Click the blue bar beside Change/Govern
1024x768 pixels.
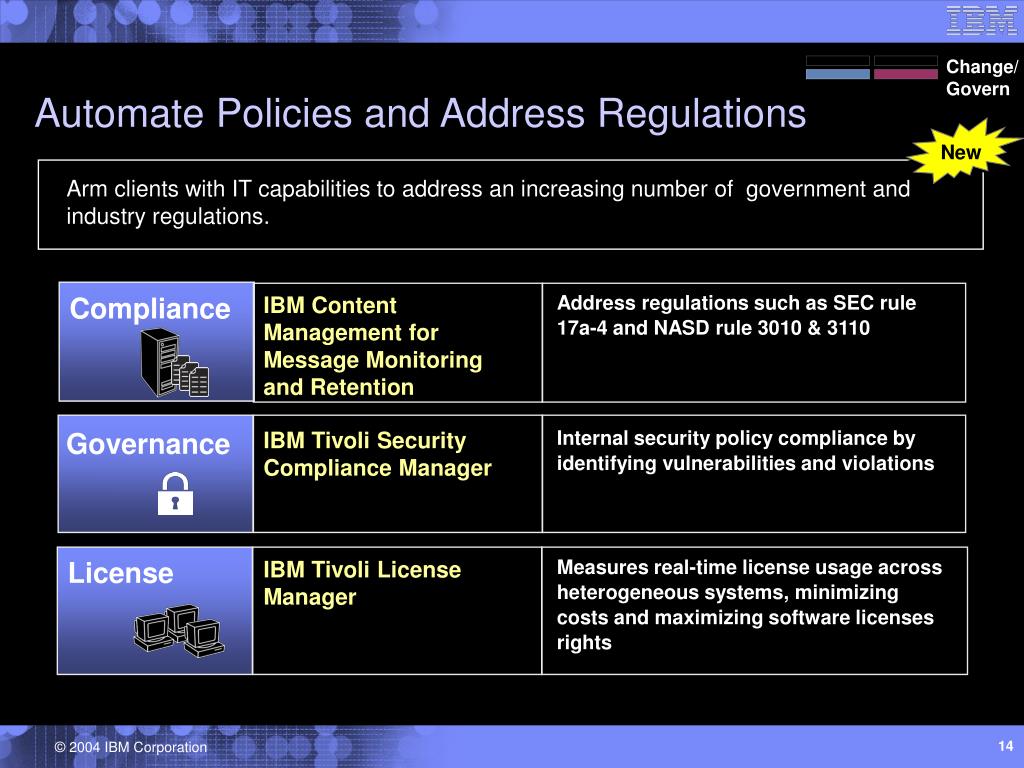[837, 74]
